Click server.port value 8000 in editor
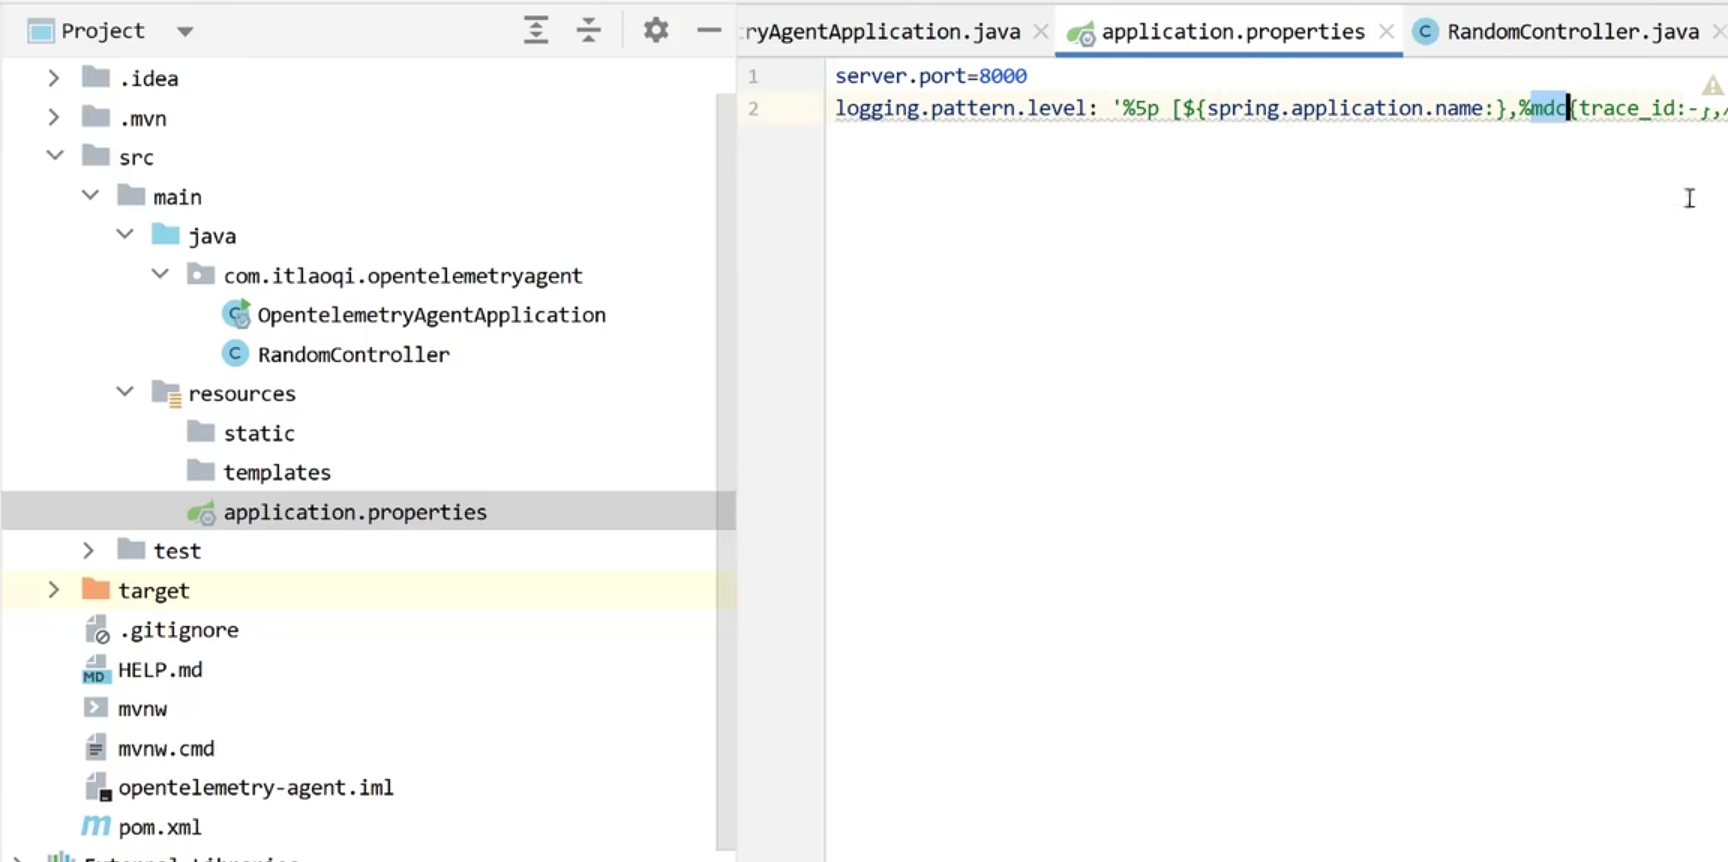The image size is (1728, 862). tap(1003, 76)
